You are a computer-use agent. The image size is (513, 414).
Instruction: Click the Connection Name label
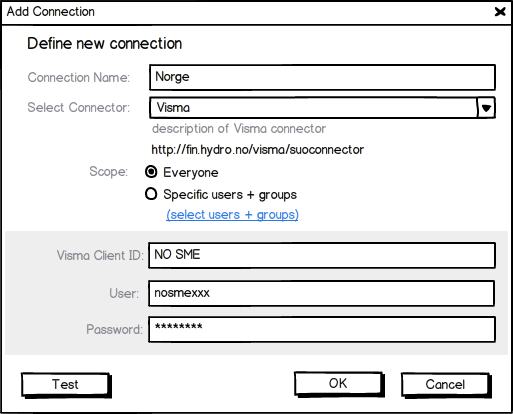pyautogui.click(x=79, y=77)
